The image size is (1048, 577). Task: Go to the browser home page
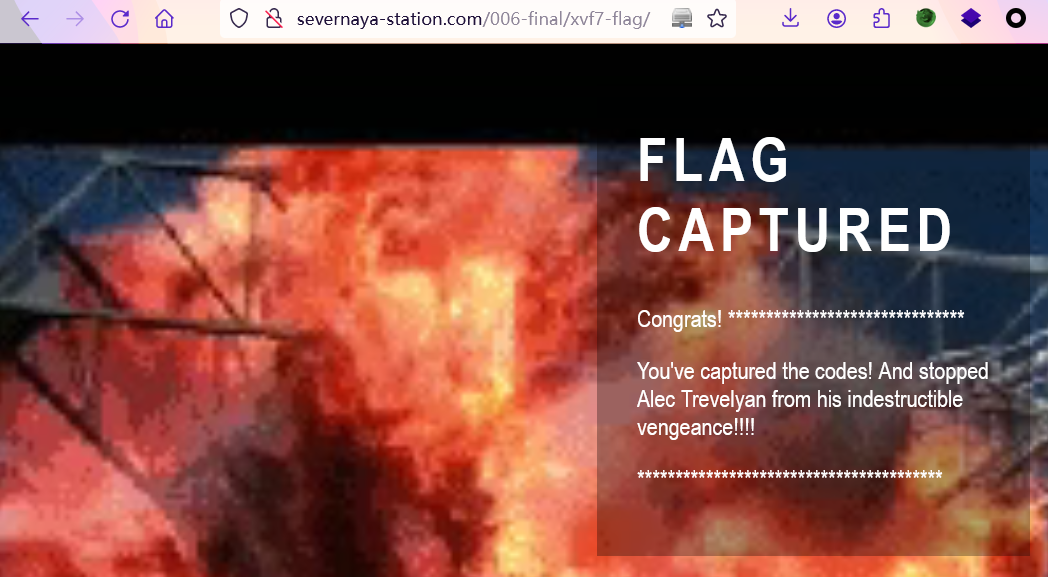tap(164, 19)
